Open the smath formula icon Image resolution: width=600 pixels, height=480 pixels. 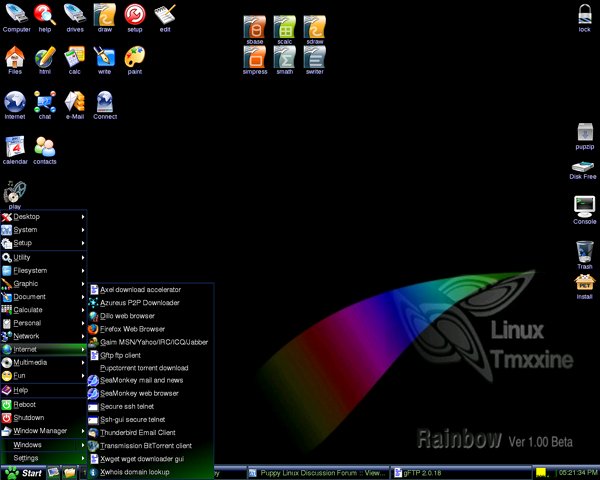[285, 60]
